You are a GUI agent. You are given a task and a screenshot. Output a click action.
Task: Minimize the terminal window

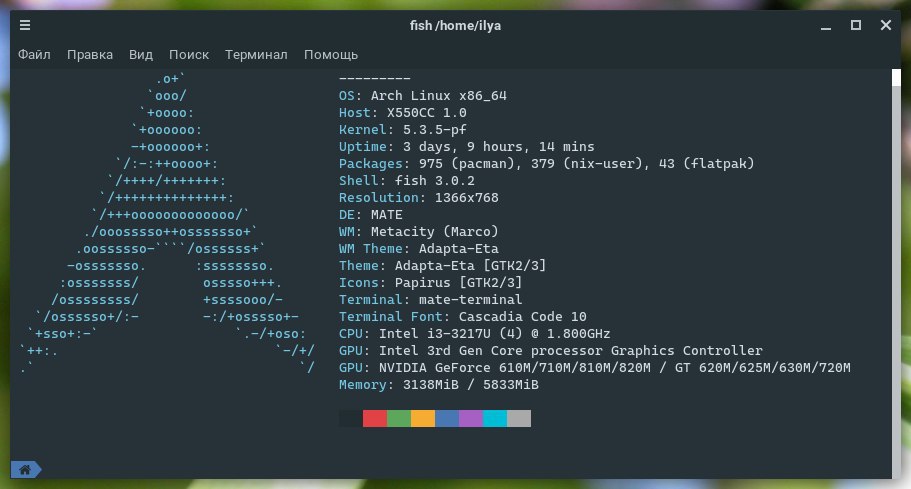coord(826,26)
